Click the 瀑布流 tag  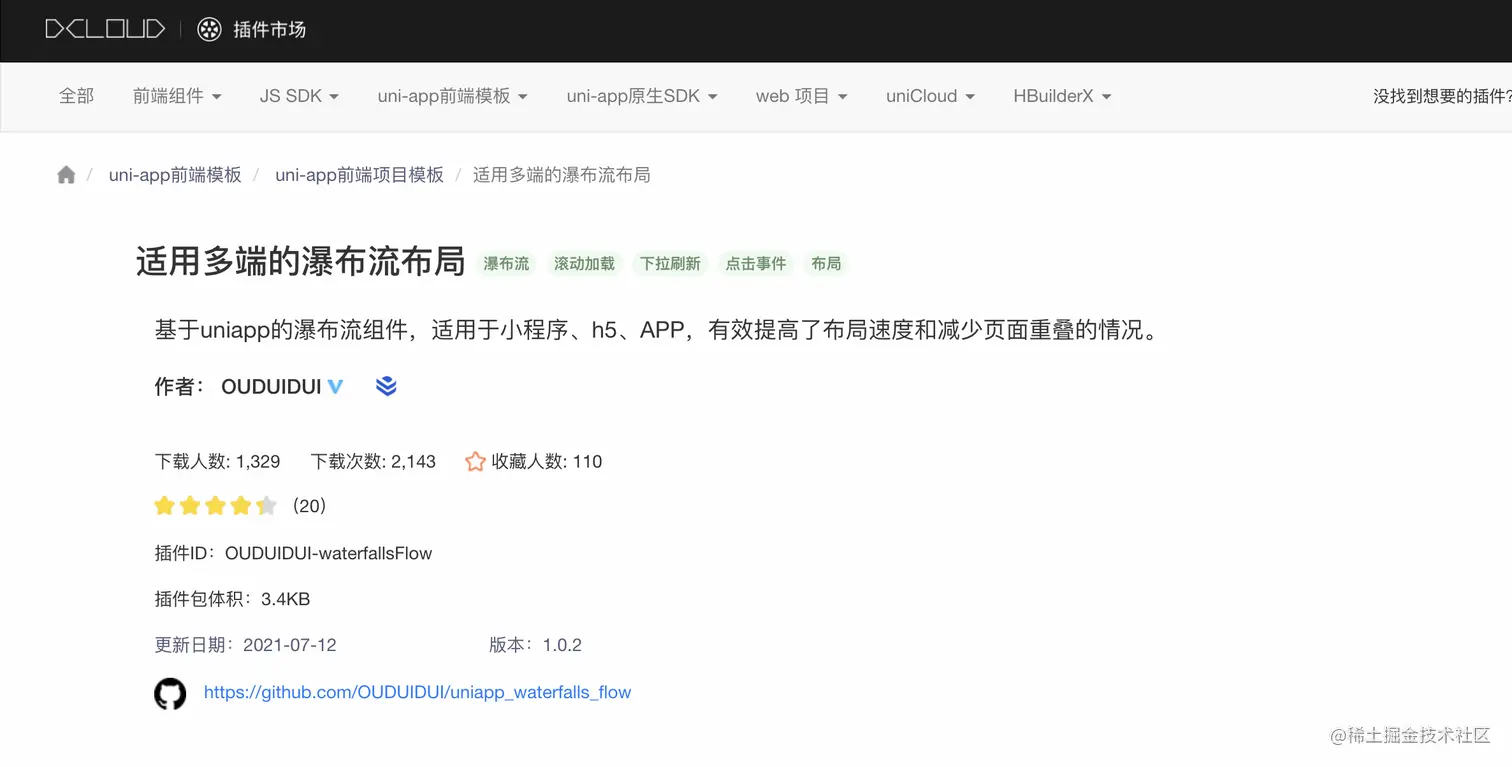click(506, 264)
